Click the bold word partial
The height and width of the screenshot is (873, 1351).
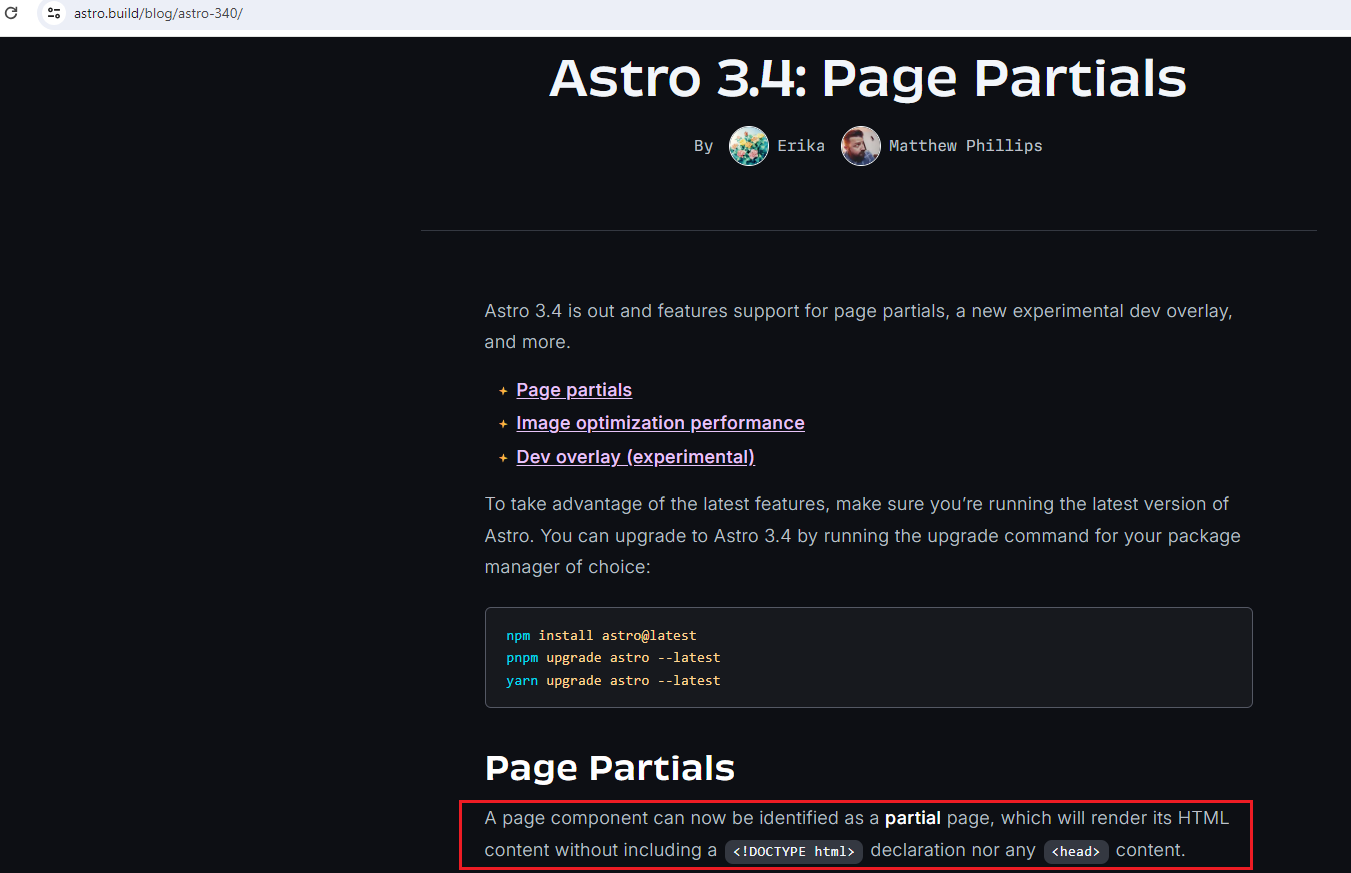pos(913,818)
